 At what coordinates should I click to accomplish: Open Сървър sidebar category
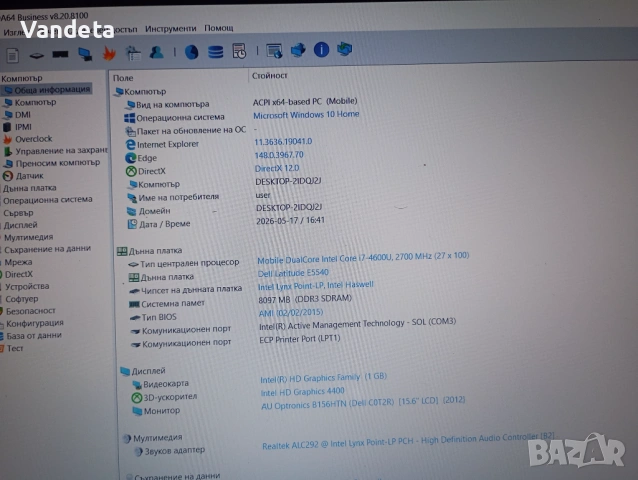pyautogui.click(x=18, y=213)
